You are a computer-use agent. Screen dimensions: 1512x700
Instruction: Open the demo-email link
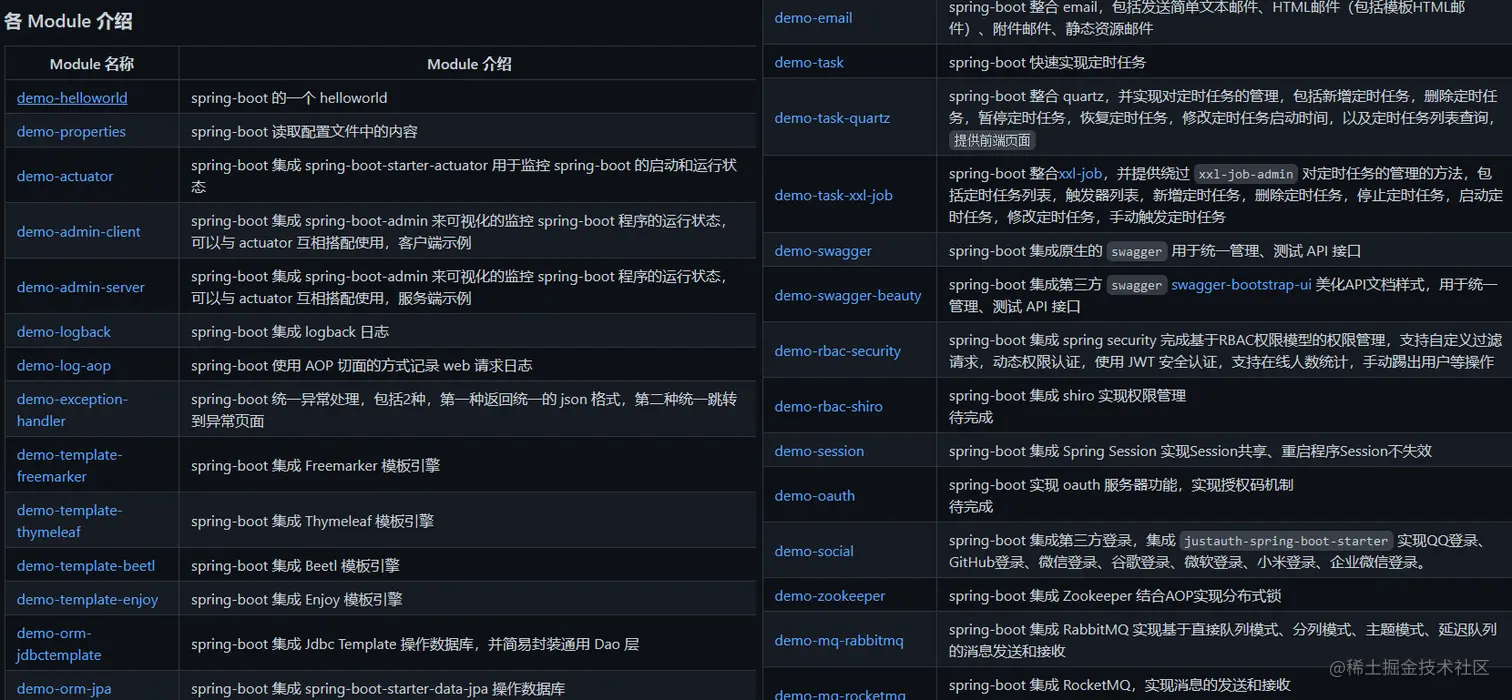(x=814, y=18)
